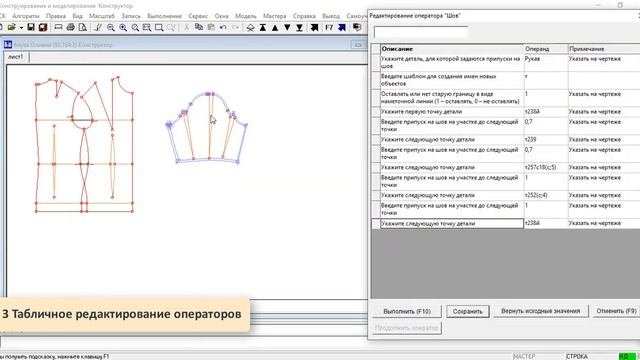Open the Правка menu
This screenshot has height=360, width=640.
pos(56,16)
